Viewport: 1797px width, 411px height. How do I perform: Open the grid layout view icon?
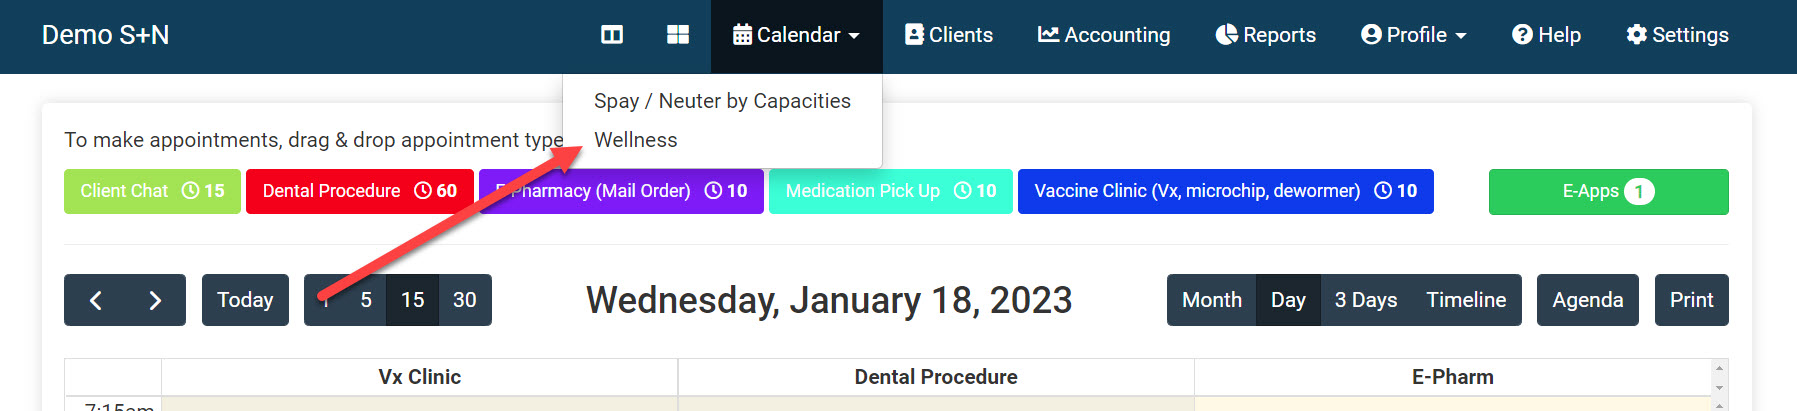click(678, 35)
